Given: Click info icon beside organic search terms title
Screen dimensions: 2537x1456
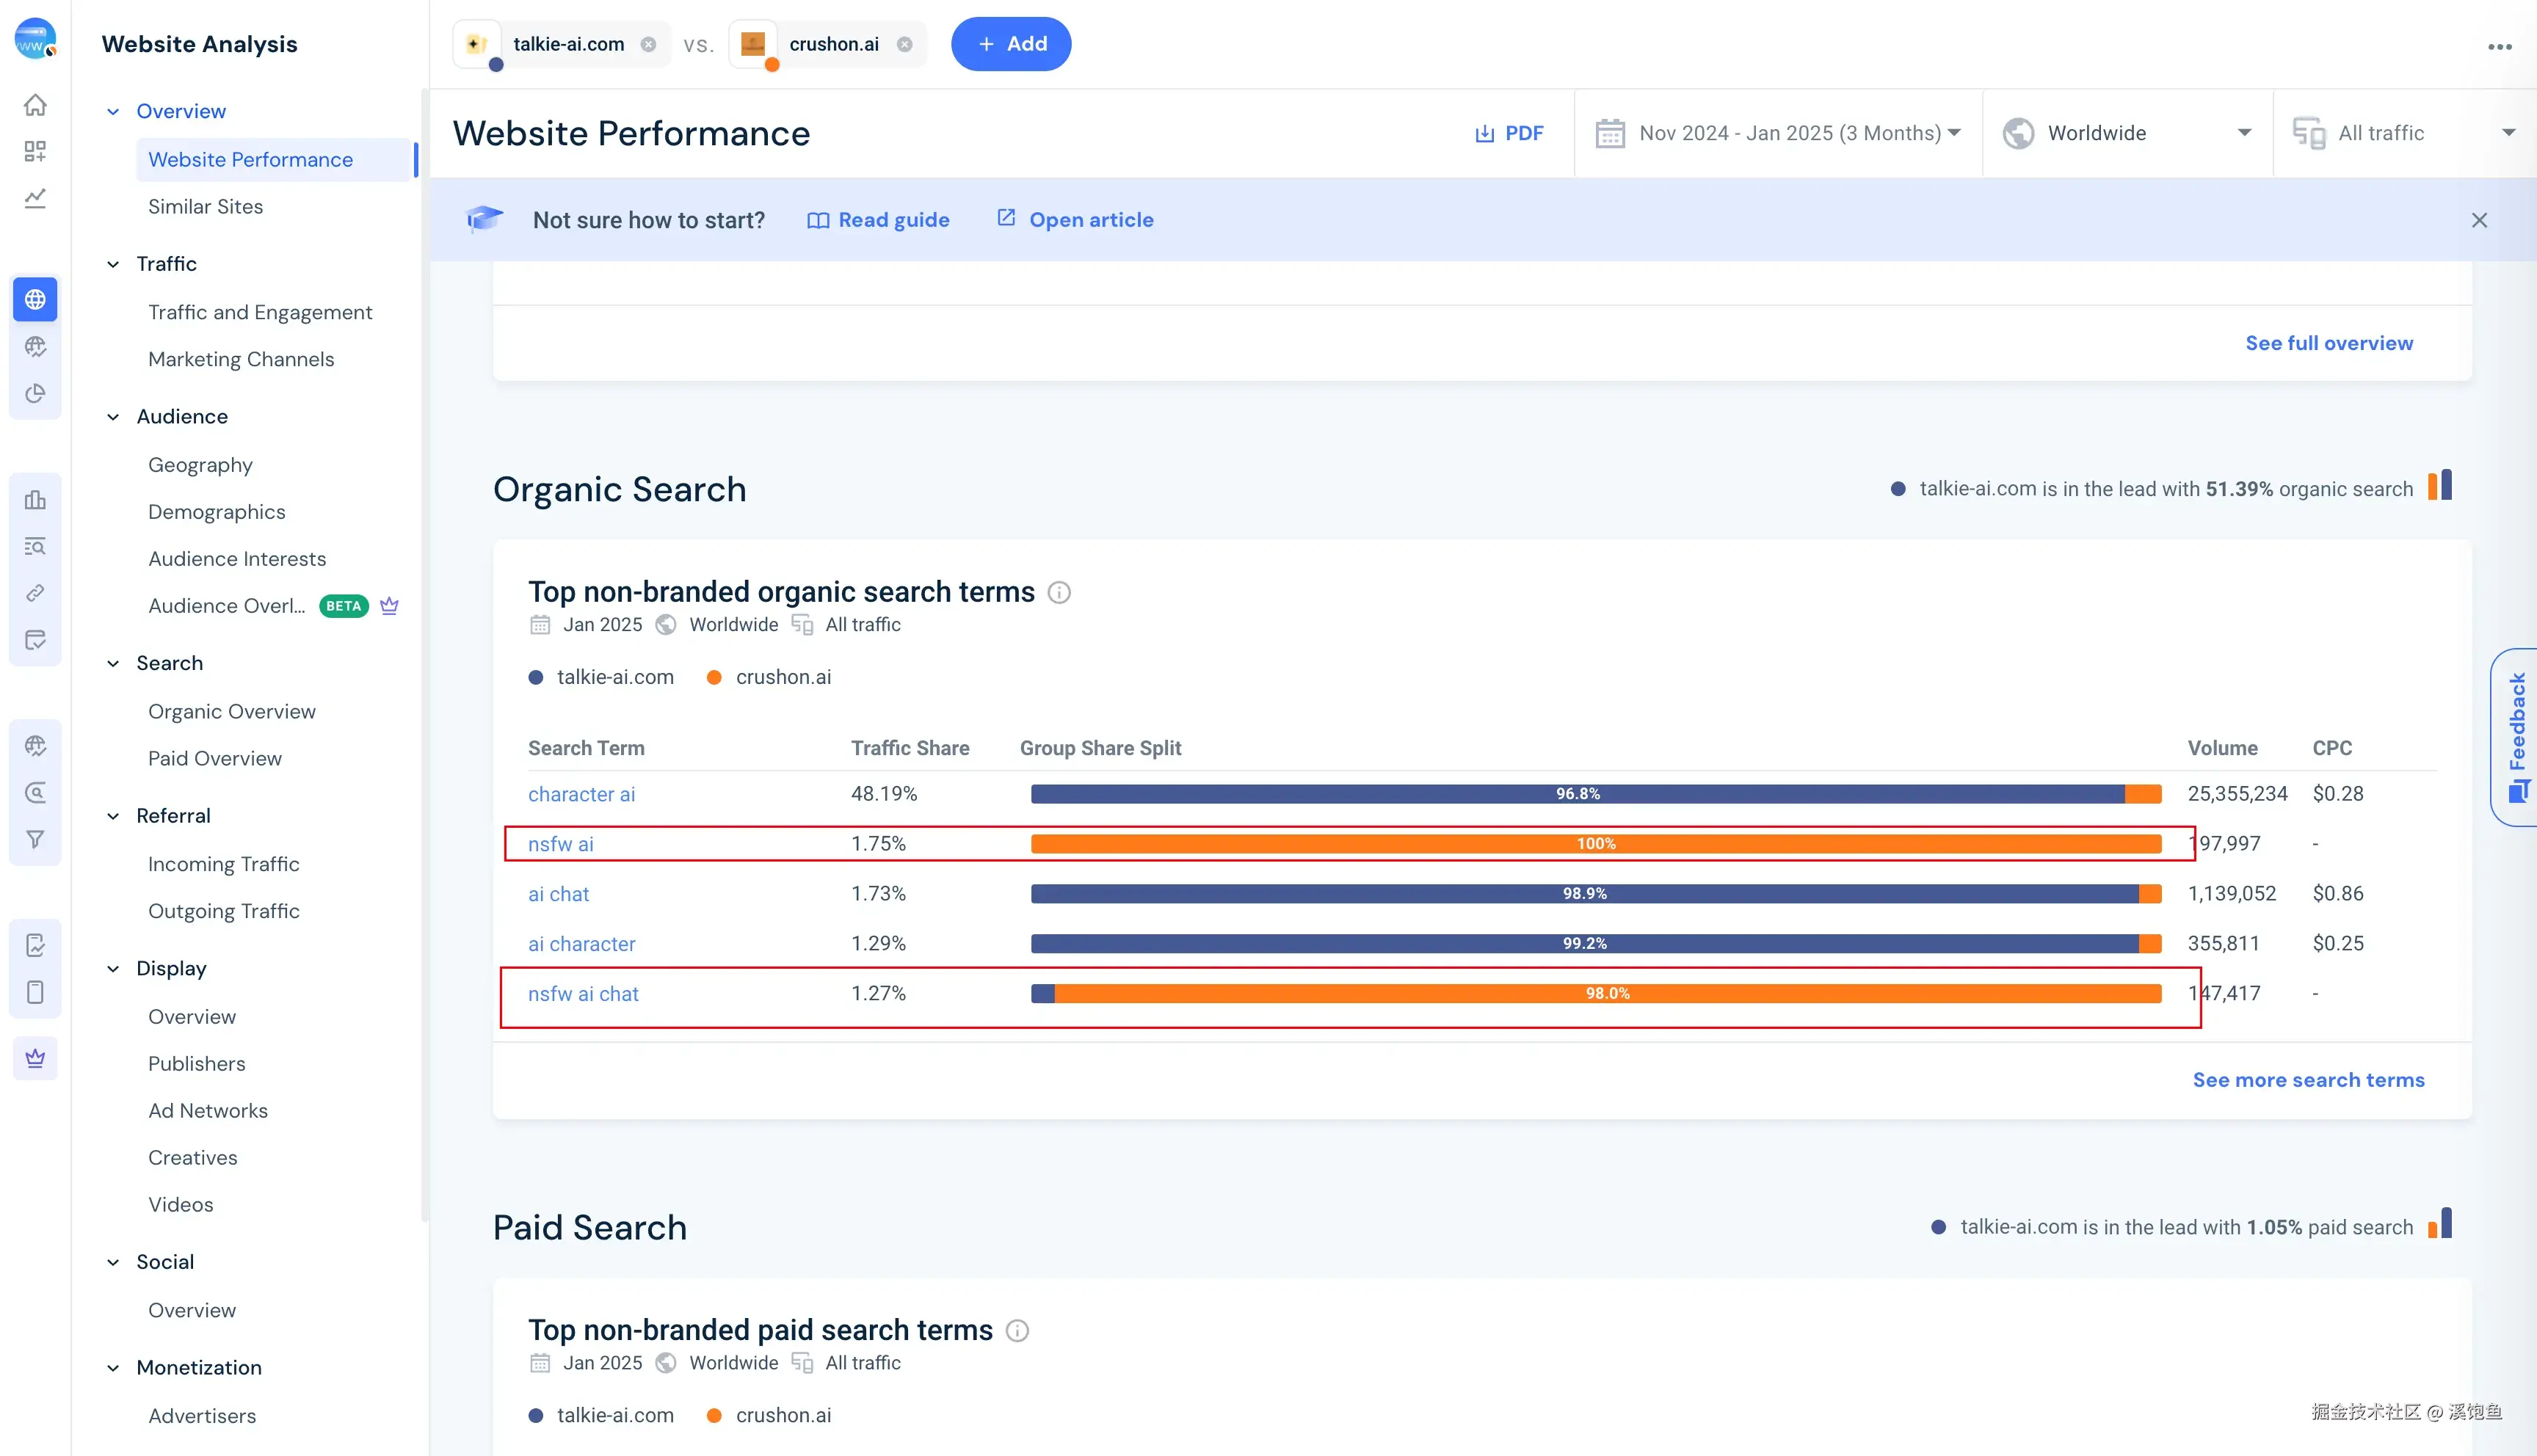Looking at the screenshot, I should pyautogui.click(x=1059, y=593).
